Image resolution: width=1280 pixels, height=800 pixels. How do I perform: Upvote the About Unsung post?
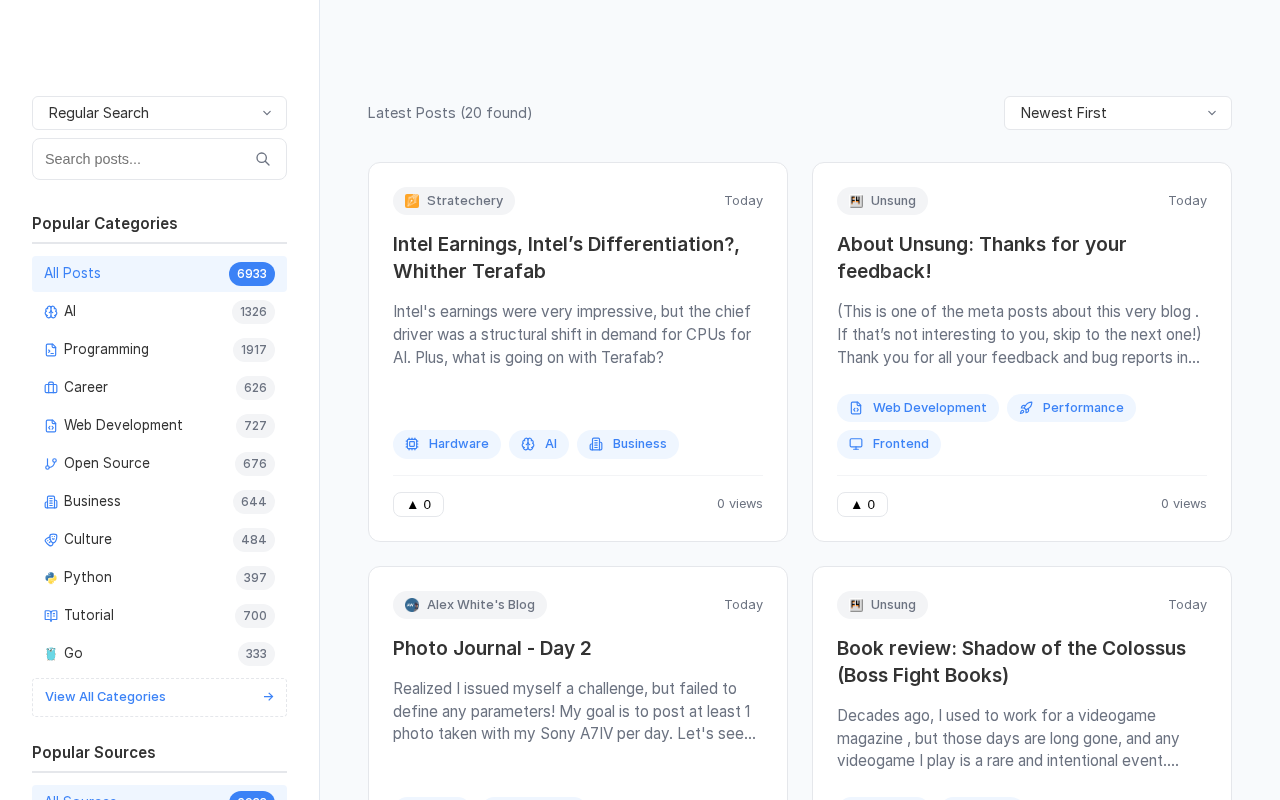pyautogui.click(x=862, y=505)
